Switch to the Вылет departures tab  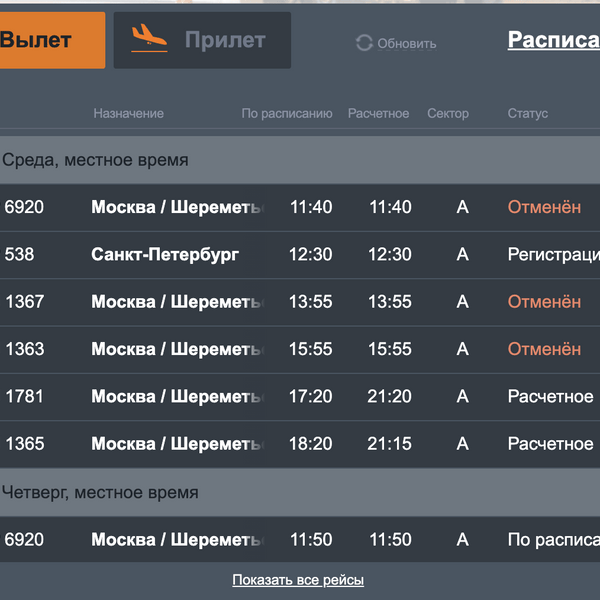50,41
